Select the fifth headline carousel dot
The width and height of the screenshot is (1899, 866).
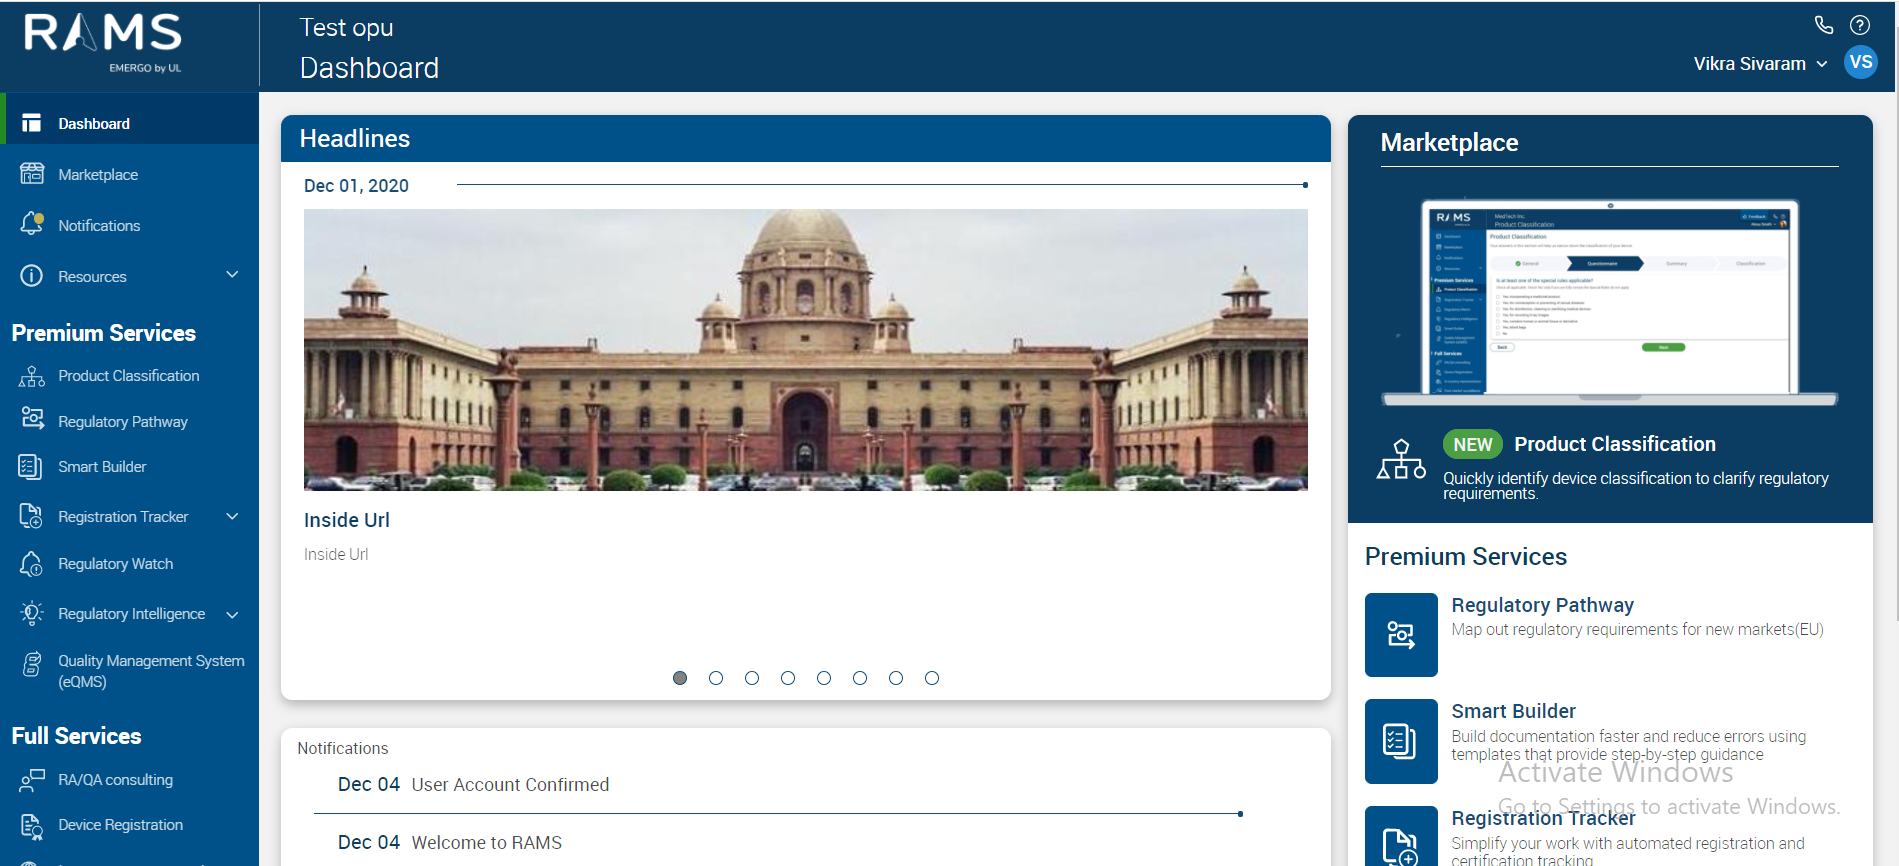point(824,678)
